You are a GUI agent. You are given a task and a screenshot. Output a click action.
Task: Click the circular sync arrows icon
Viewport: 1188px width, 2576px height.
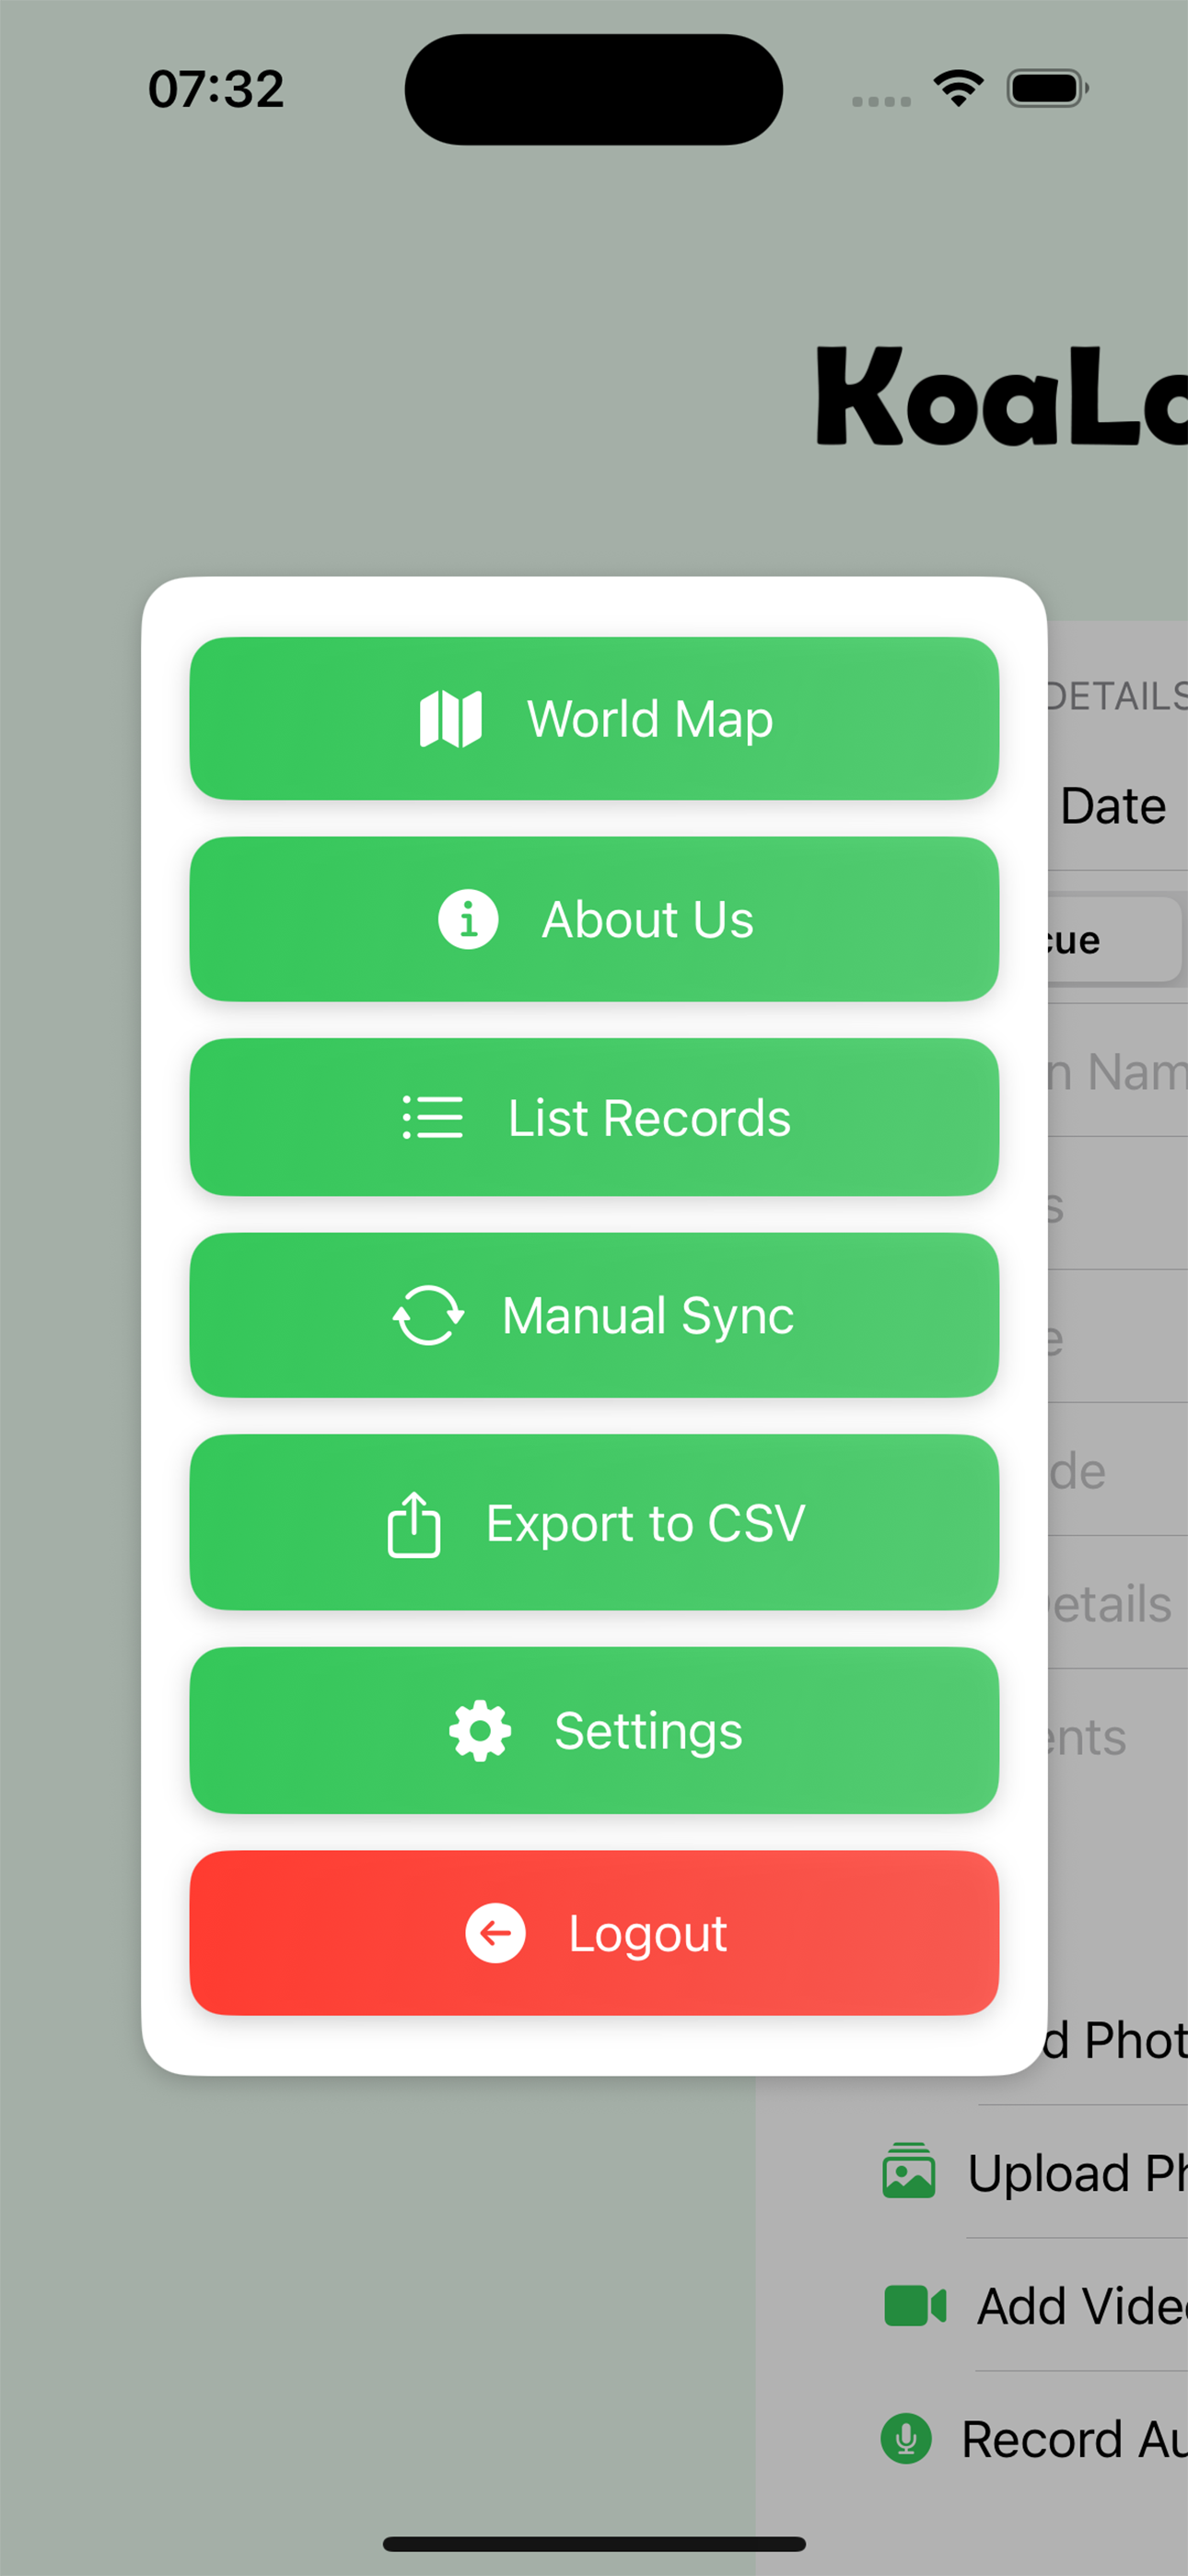pyautogui.click(x=428, y=1315)
